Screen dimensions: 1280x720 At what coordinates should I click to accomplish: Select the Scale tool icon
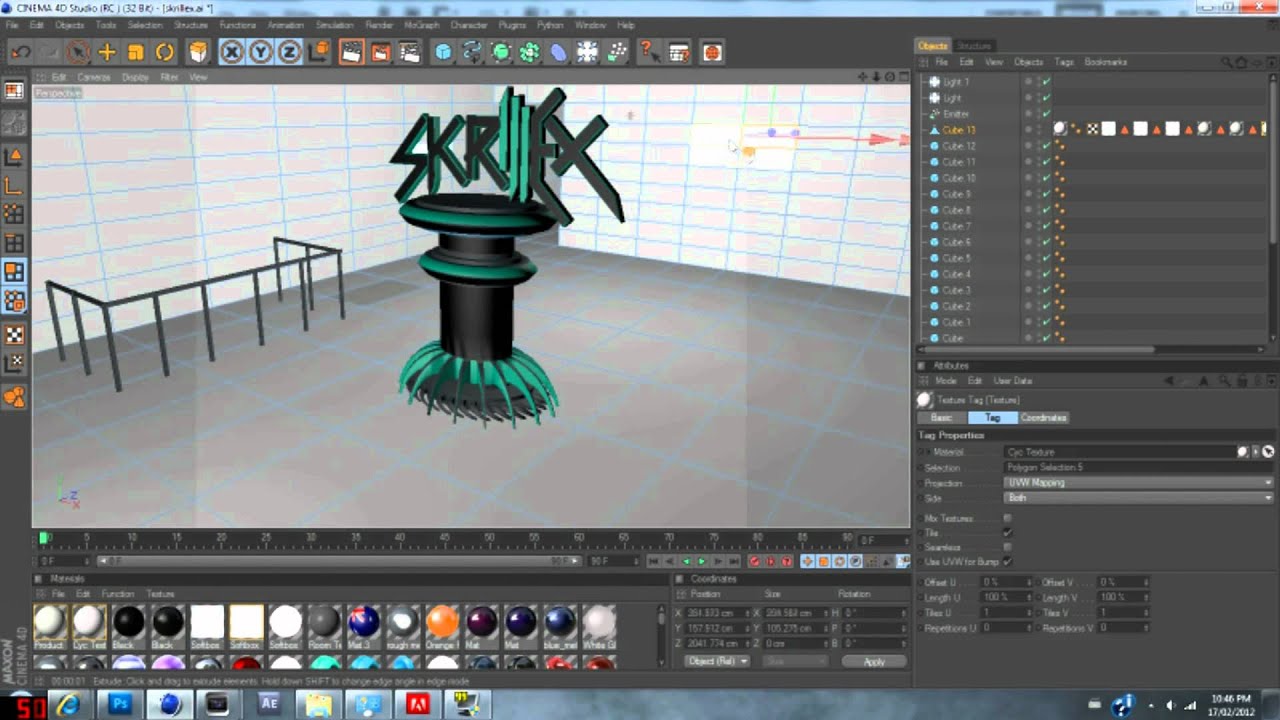tap(136, 52)
